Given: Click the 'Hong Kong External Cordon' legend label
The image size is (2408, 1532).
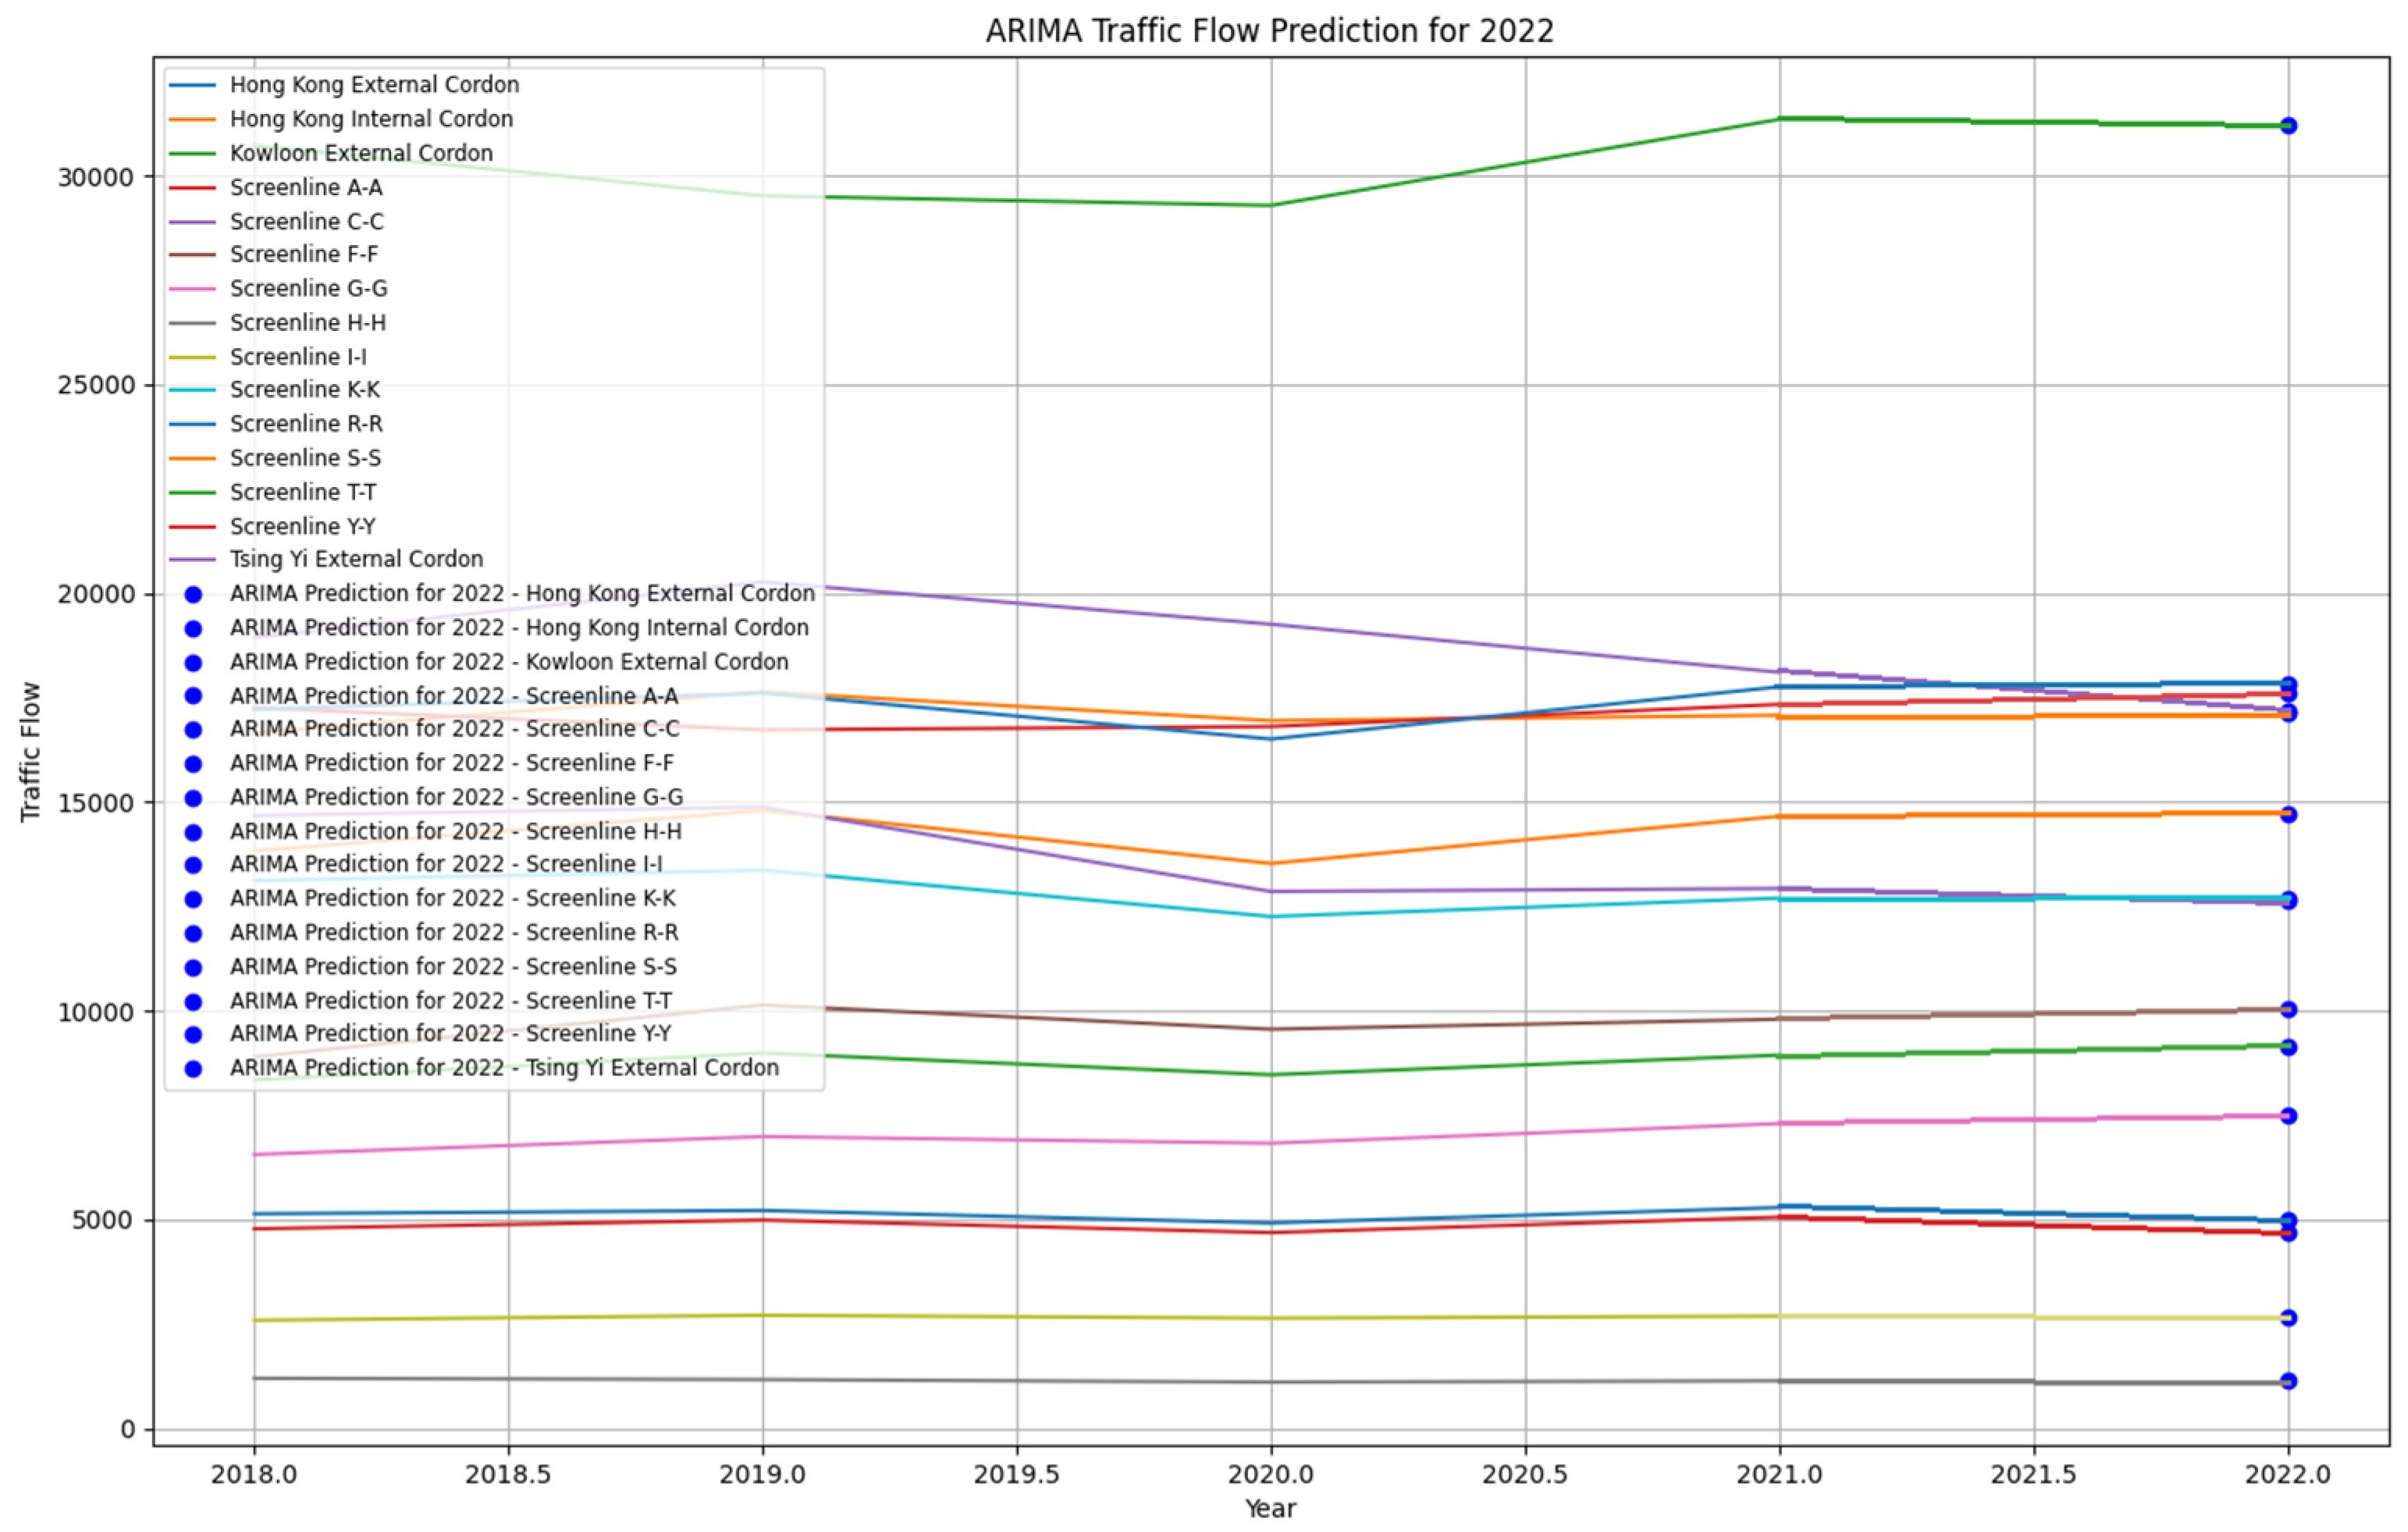Looking at the screenshot, I should click(x=374, y=85).
